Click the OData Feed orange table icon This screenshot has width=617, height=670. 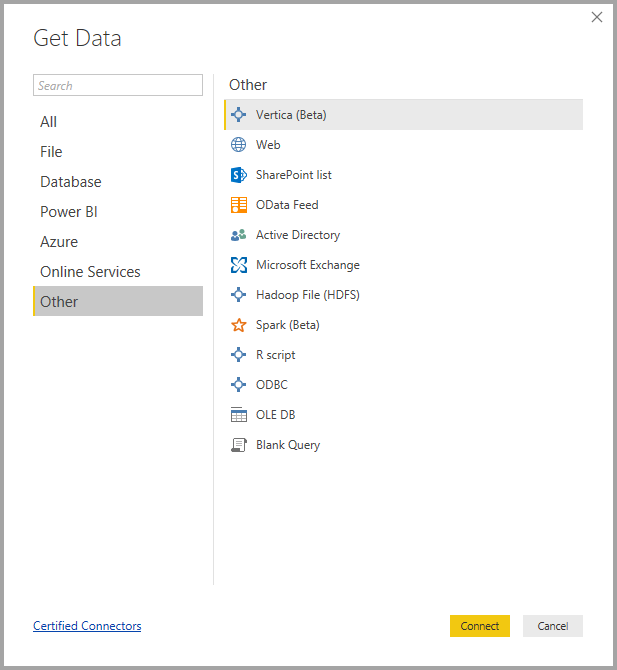[x=238, y=205]
